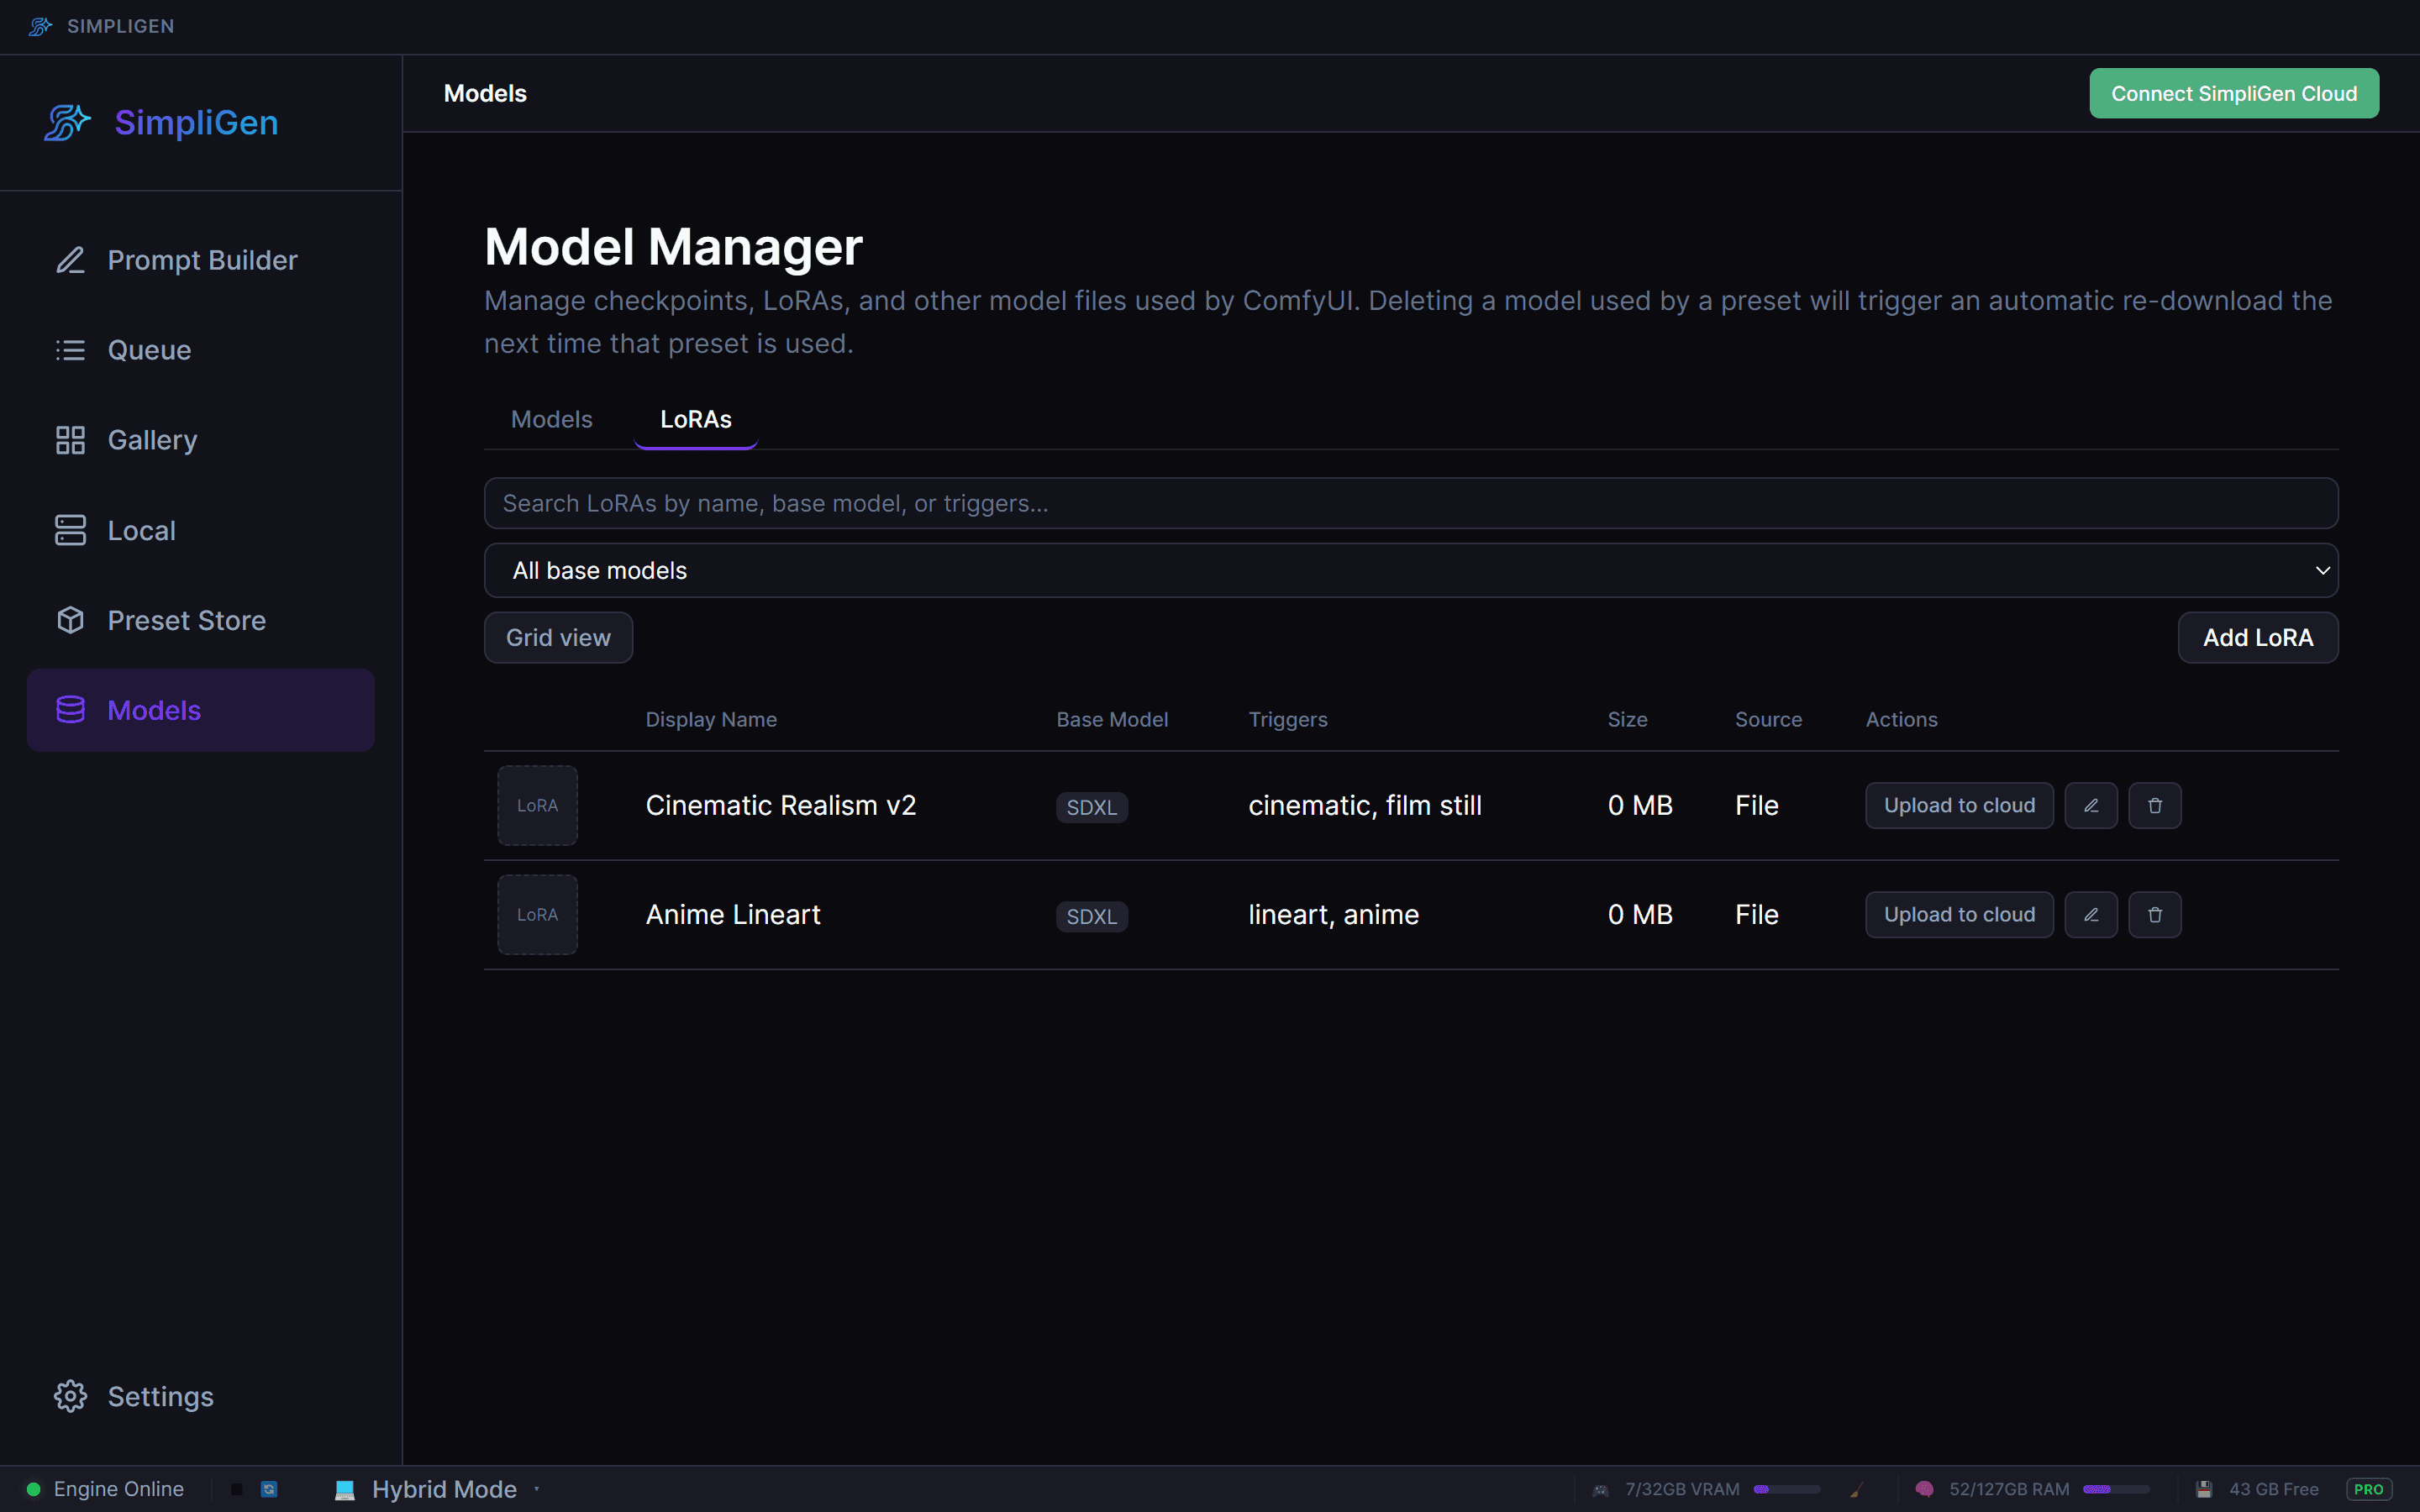Switch to Grid view
The height and width of the screenshot is (1512, 2420).
pyautogui.click(x=558, y=637)
